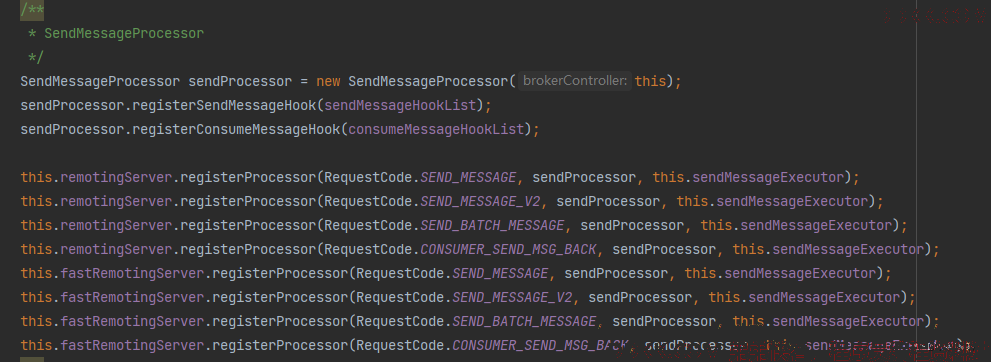Place cursor on the new keyword

tap(328, 81)
